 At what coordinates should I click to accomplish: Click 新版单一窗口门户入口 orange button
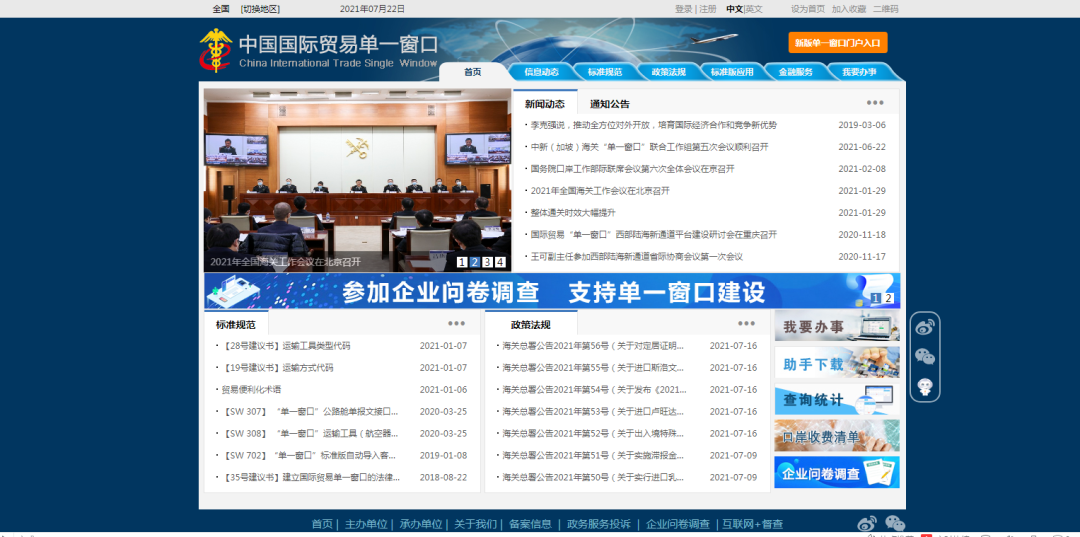pos(838,43)
